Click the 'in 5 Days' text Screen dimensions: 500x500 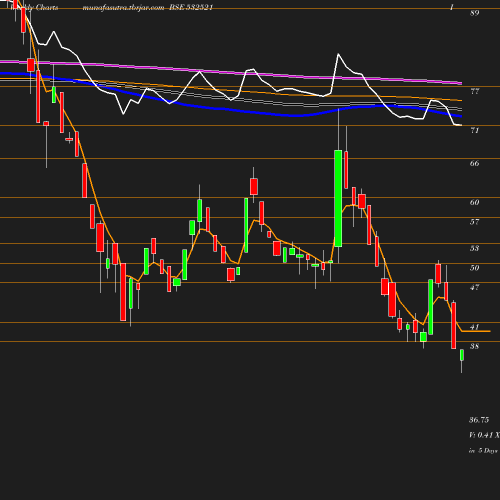pos(483,451)
